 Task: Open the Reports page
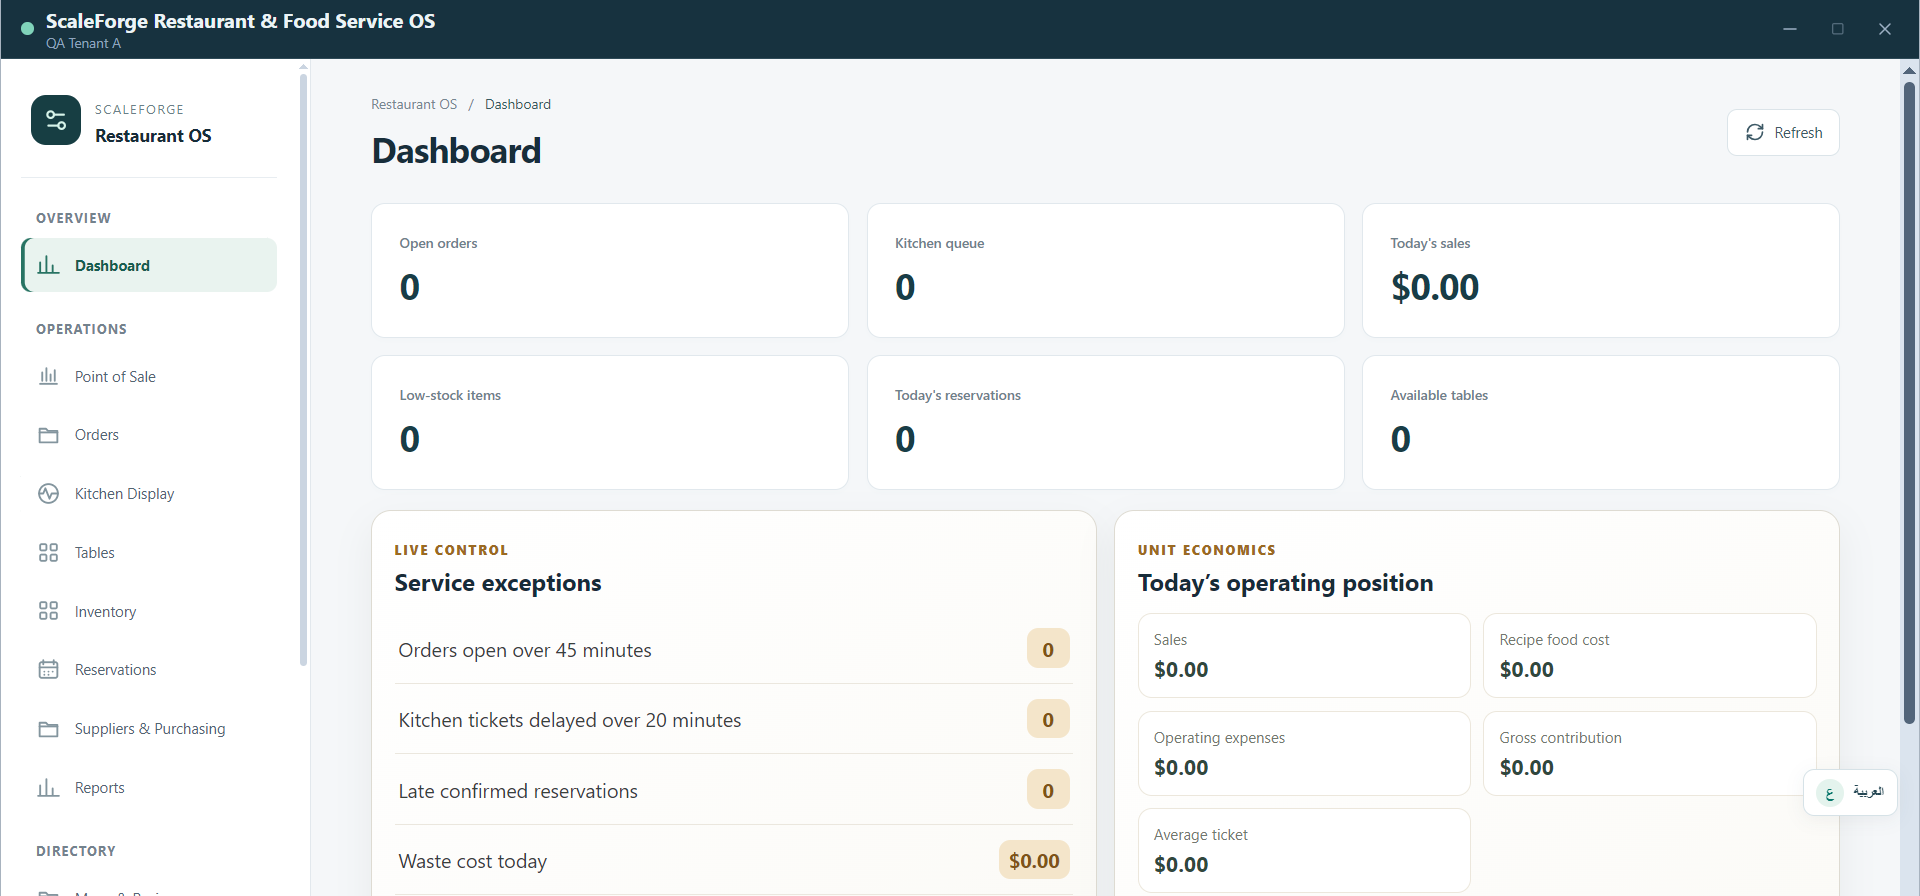(149, 788)
